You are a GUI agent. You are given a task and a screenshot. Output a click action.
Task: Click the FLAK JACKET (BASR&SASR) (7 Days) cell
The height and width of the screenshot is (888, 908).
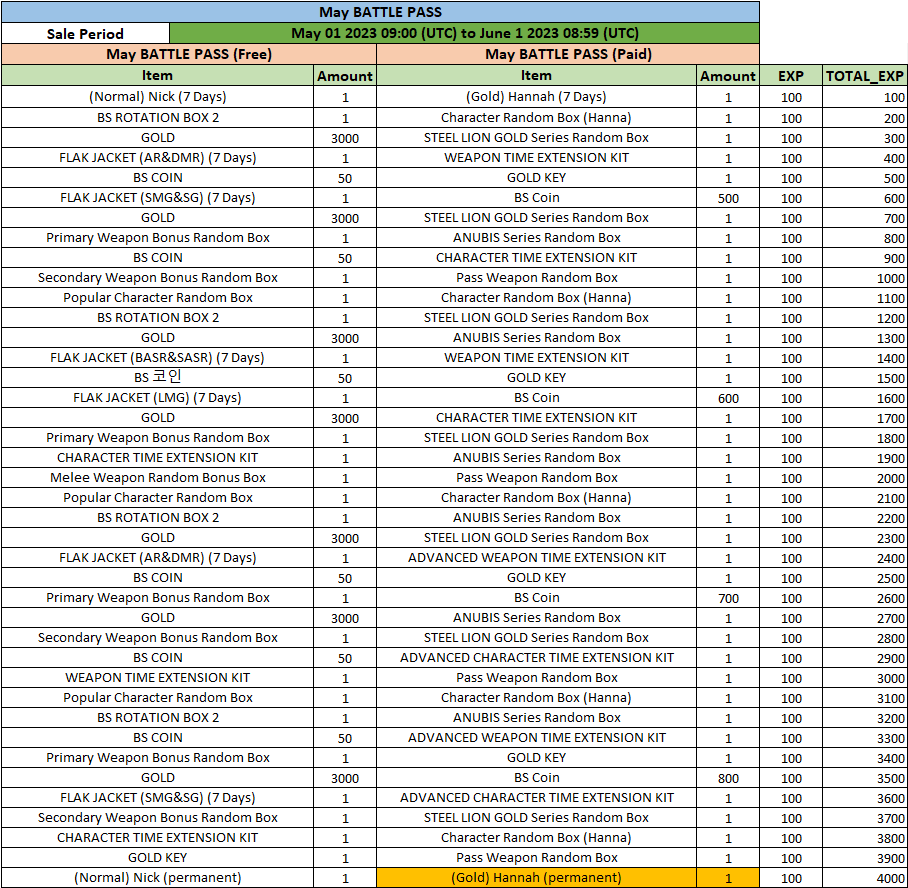pyautogui.click(x=157, y=358)
